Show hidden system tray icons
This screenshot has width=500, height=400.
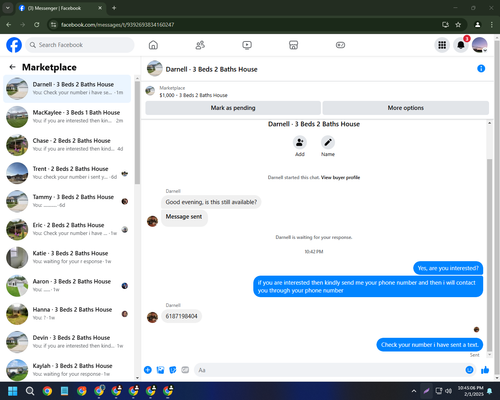coord(414,391)
